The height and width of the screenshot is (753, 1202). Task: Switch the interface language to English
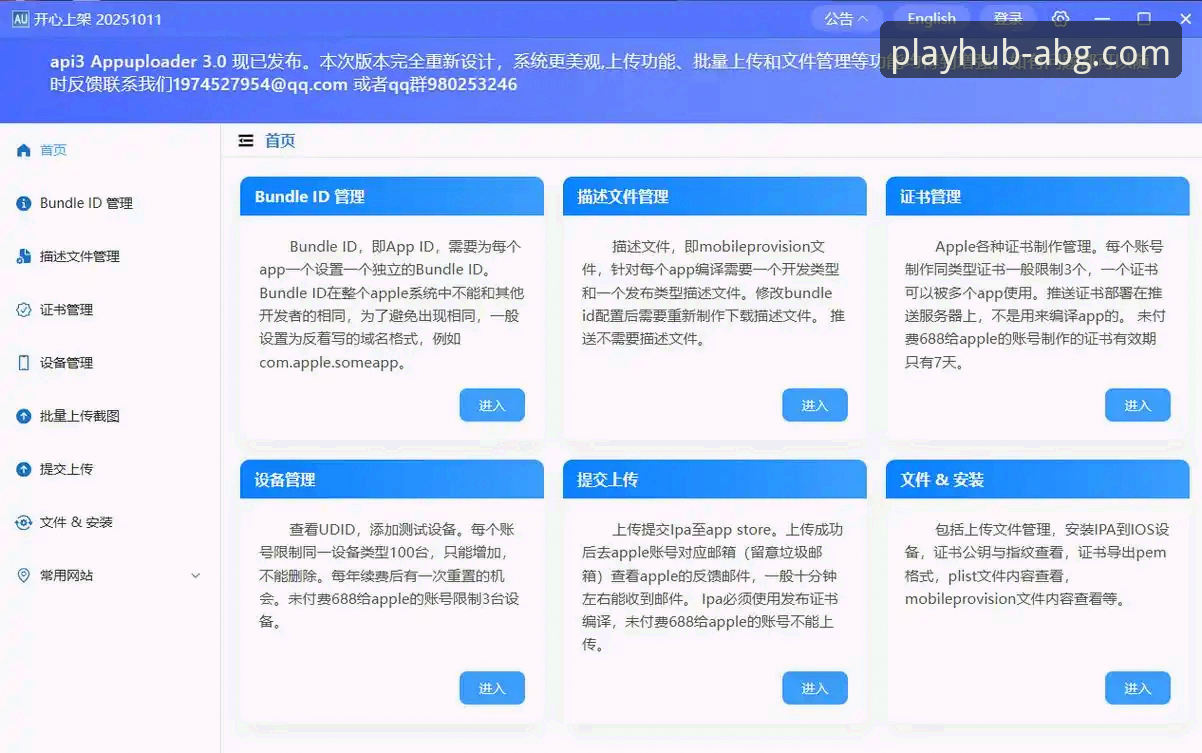pos(931,18)
